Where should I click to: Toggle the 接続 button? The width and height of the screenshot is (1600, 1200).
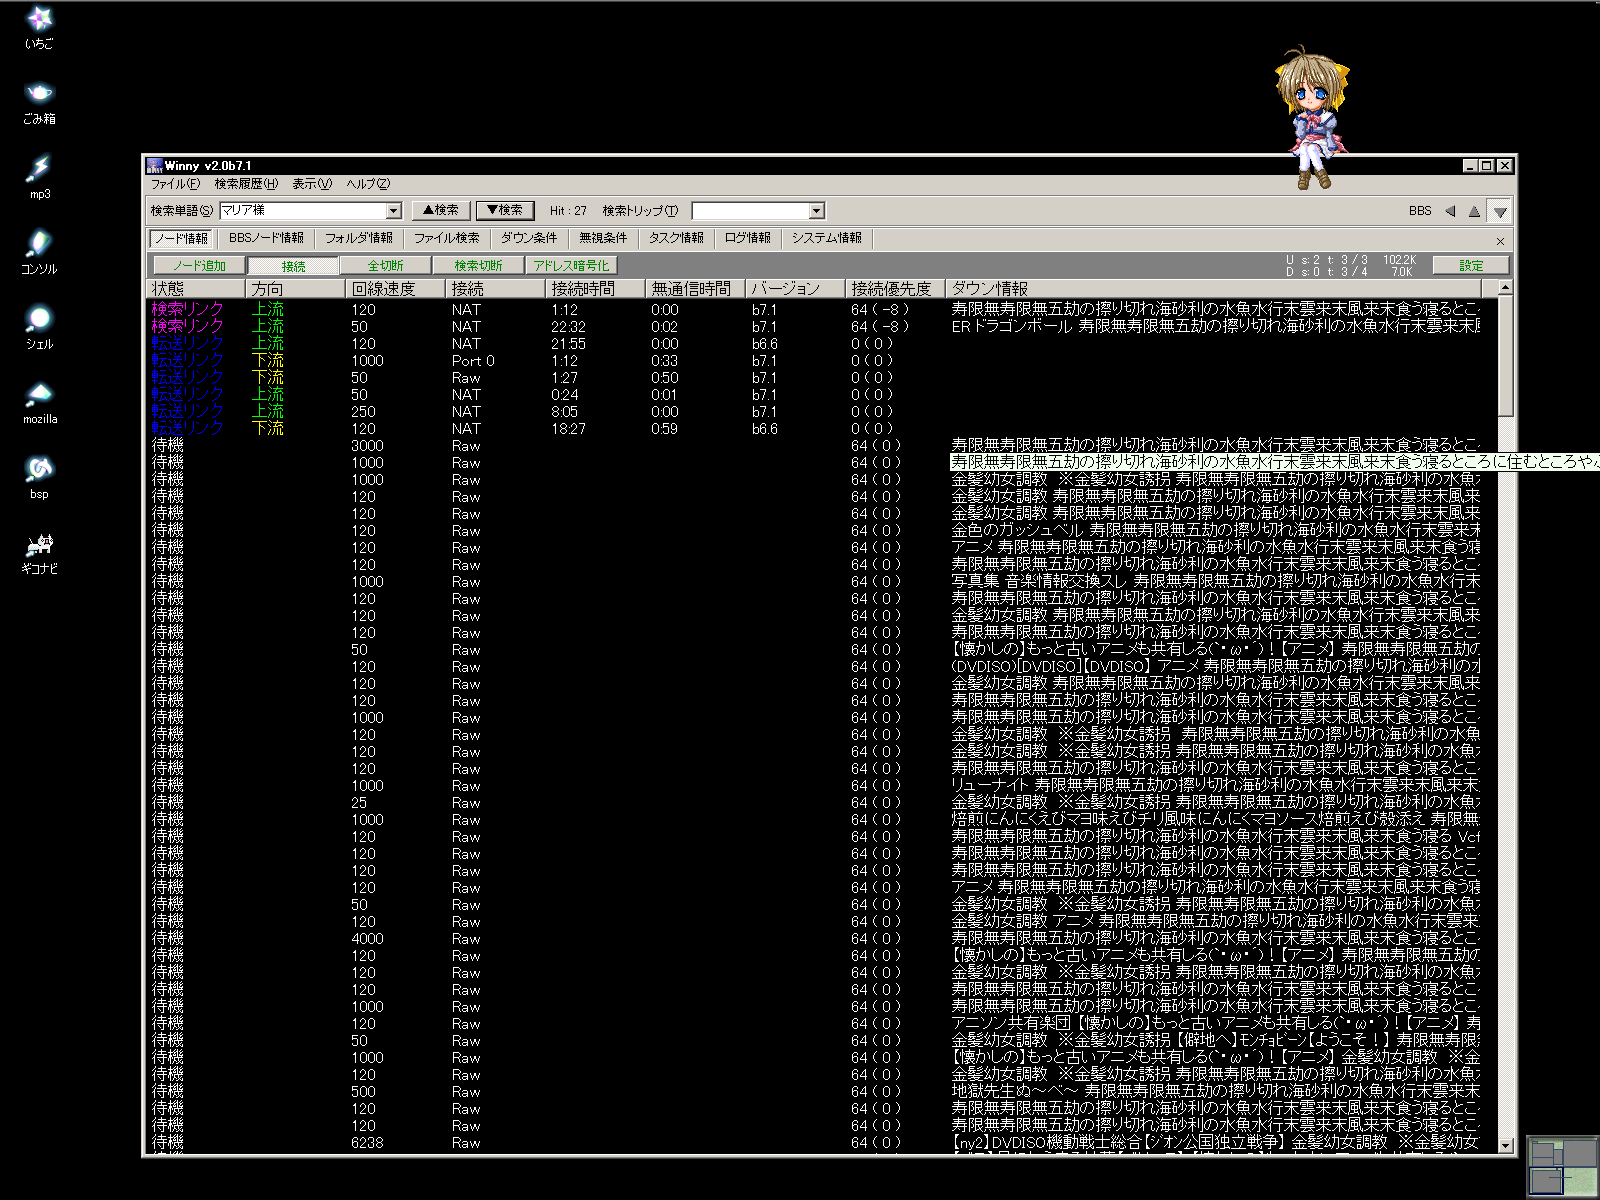click(x=293, y=266)
